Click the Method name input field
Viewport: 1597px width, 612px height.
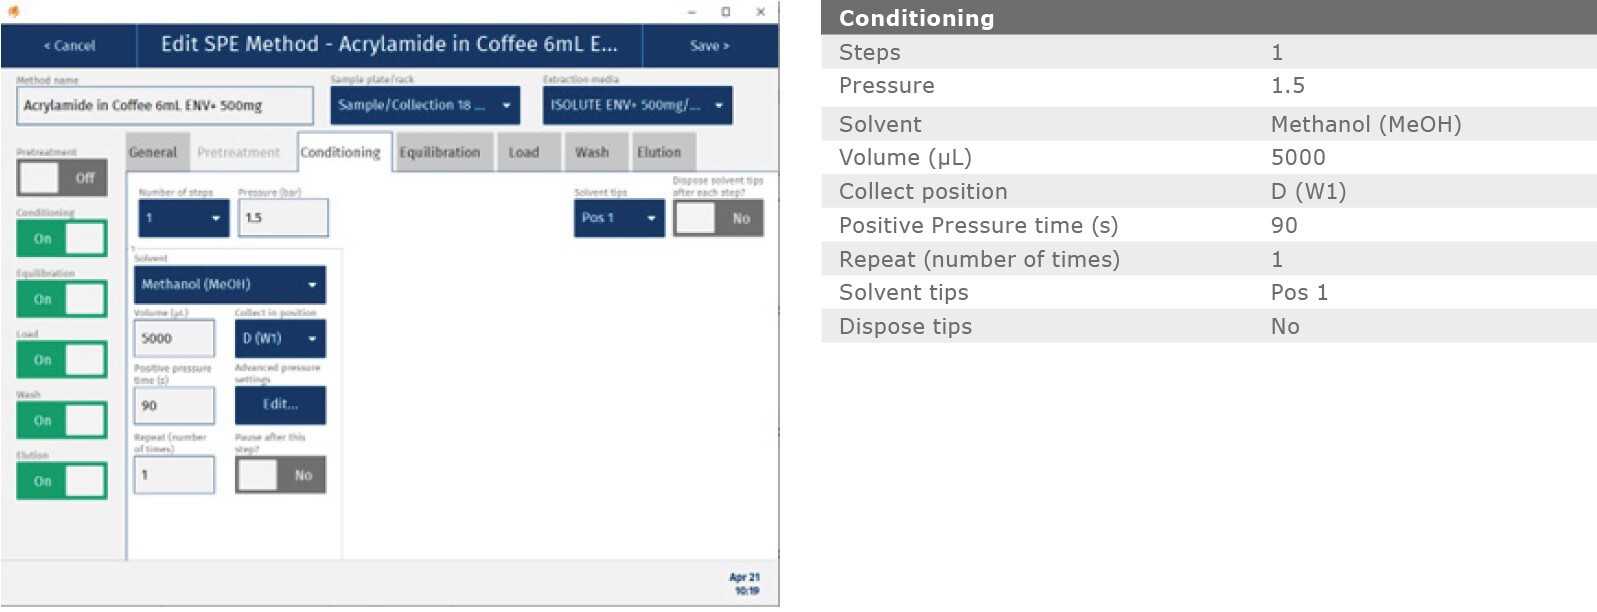point(165,105)
